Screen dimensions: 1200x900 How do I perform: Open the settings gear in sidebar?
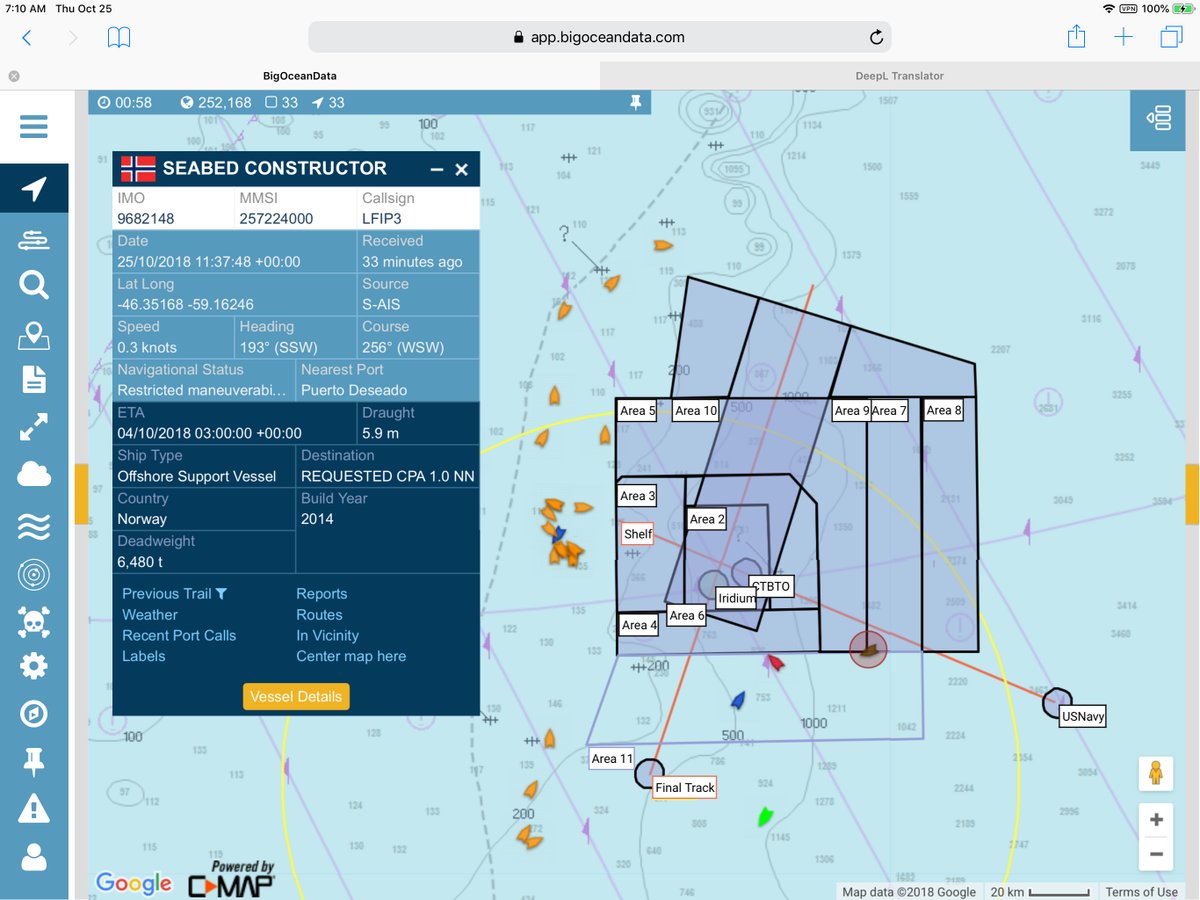pyautogui.click(x=33, y=665)
